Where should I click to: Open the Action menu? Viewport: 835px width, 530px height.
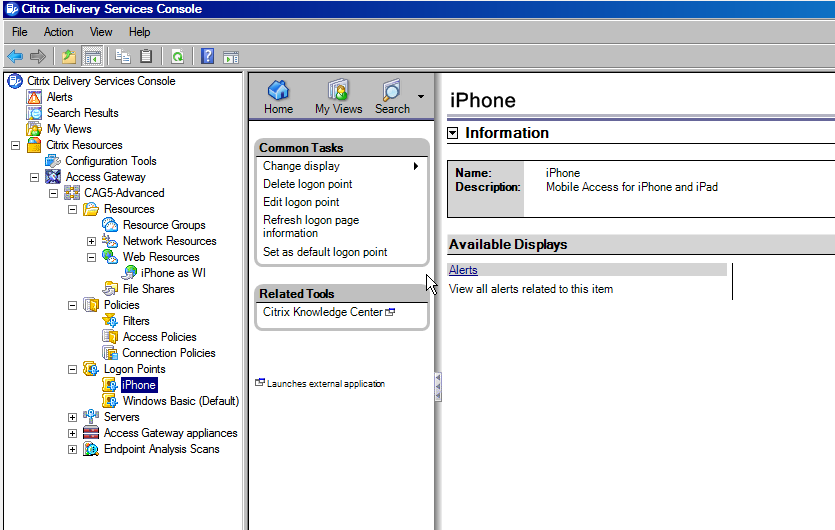58,32
